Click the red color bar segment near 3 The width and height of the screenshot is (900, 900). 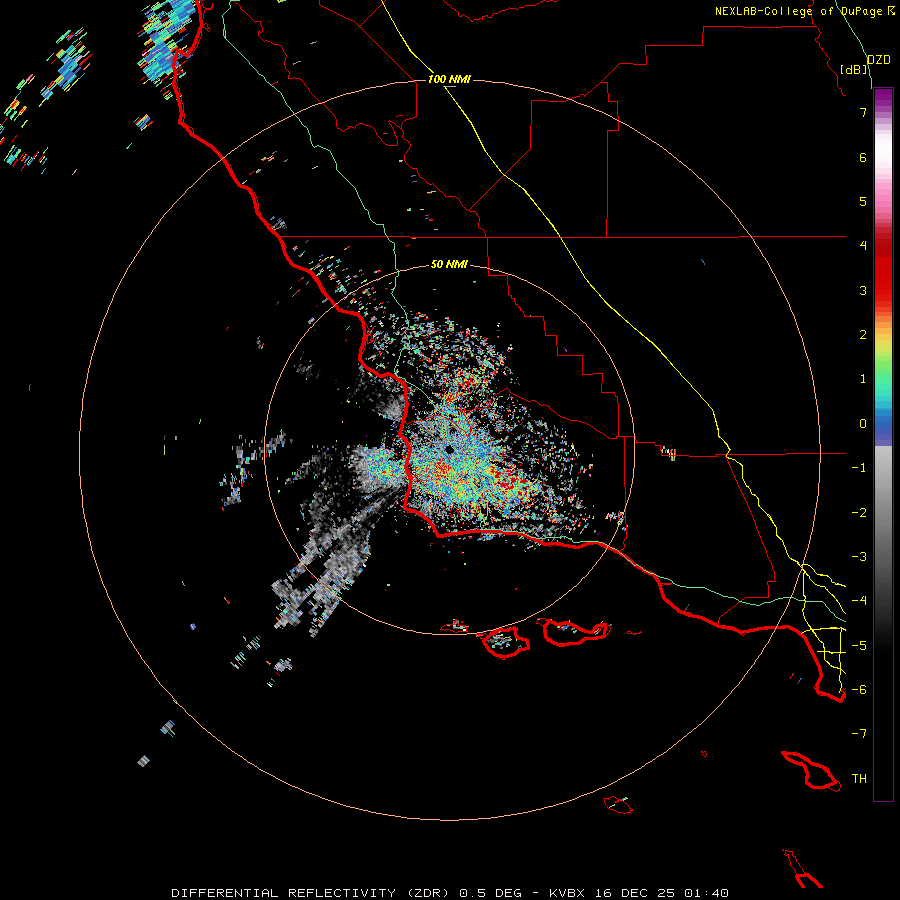pos(883,290)
